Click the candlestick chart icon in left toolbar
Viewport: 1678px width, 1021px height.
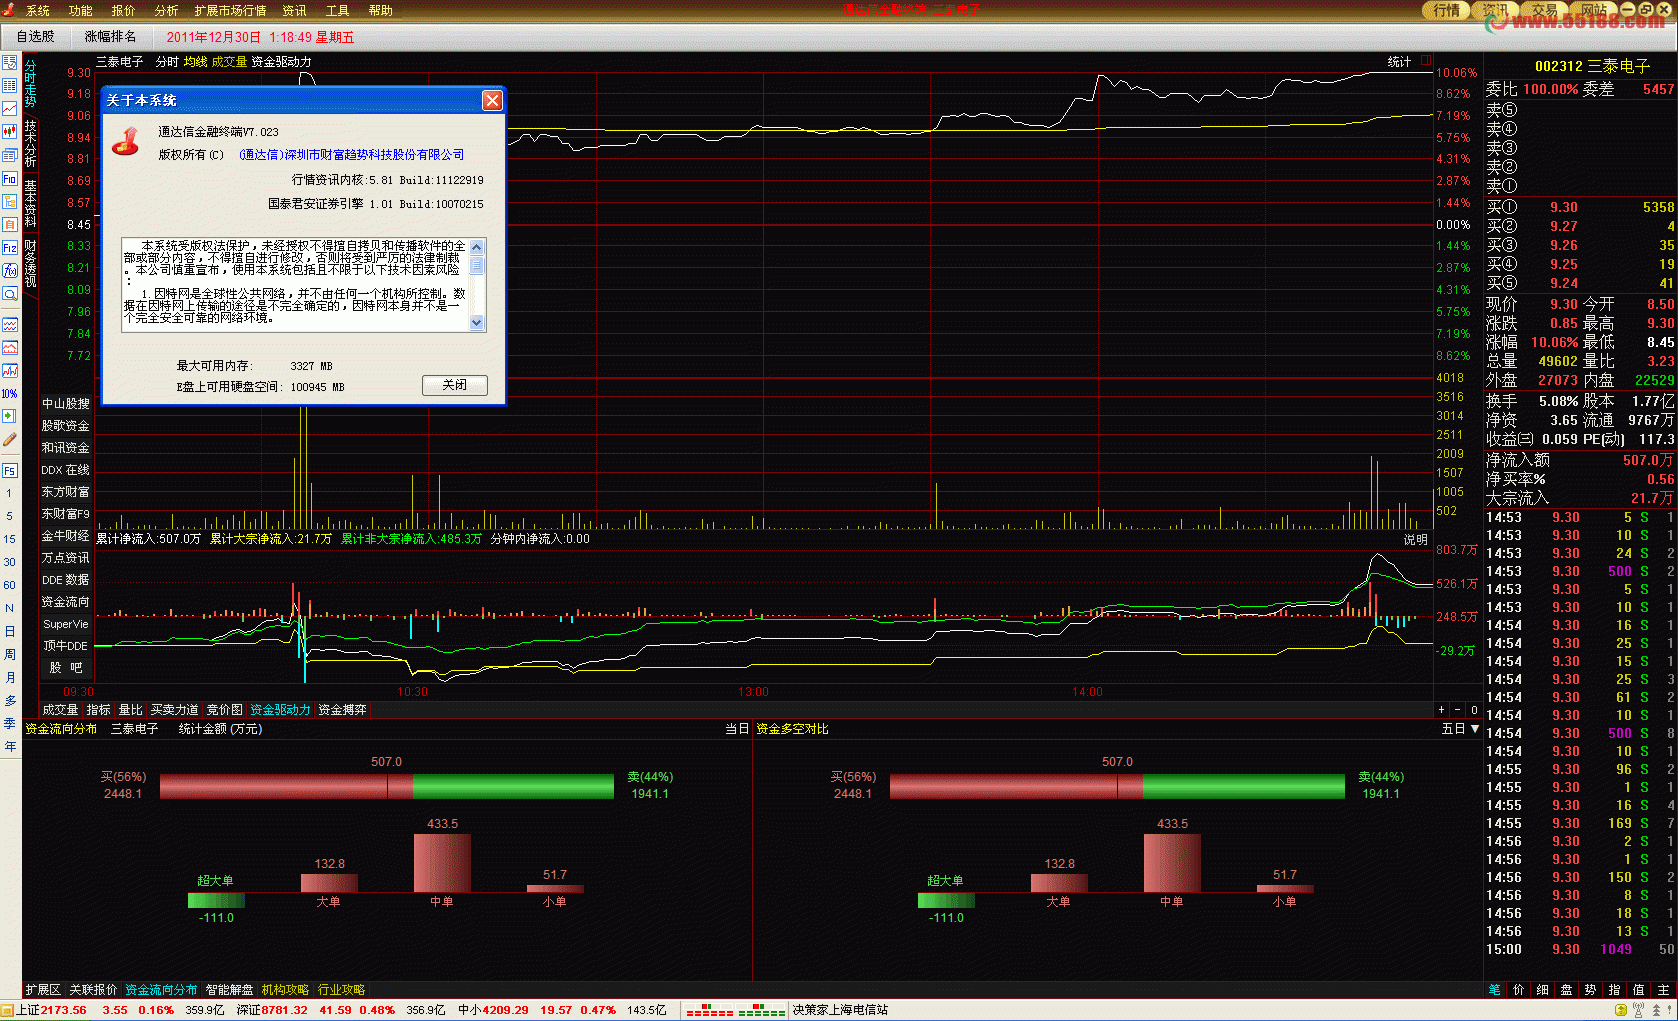click(9, 131)
